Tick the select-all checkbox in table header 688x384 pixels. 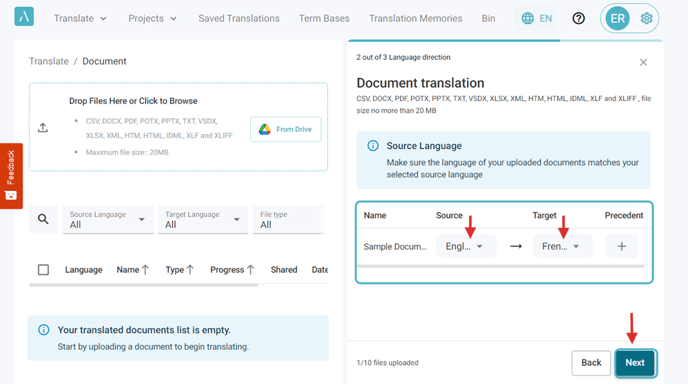(x=43, y=270)
